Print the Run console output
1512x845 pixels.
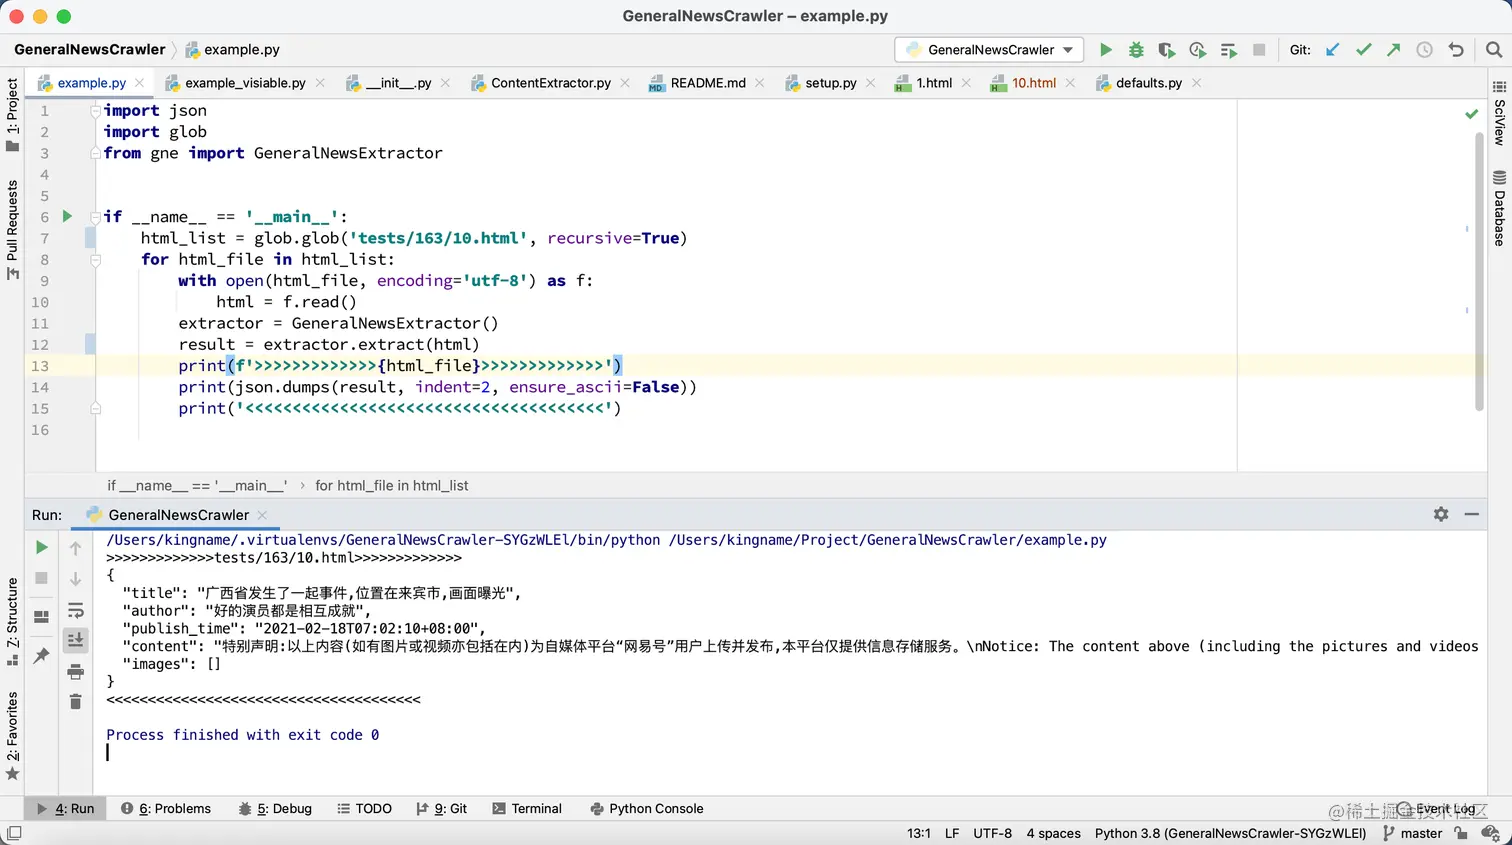75,671
